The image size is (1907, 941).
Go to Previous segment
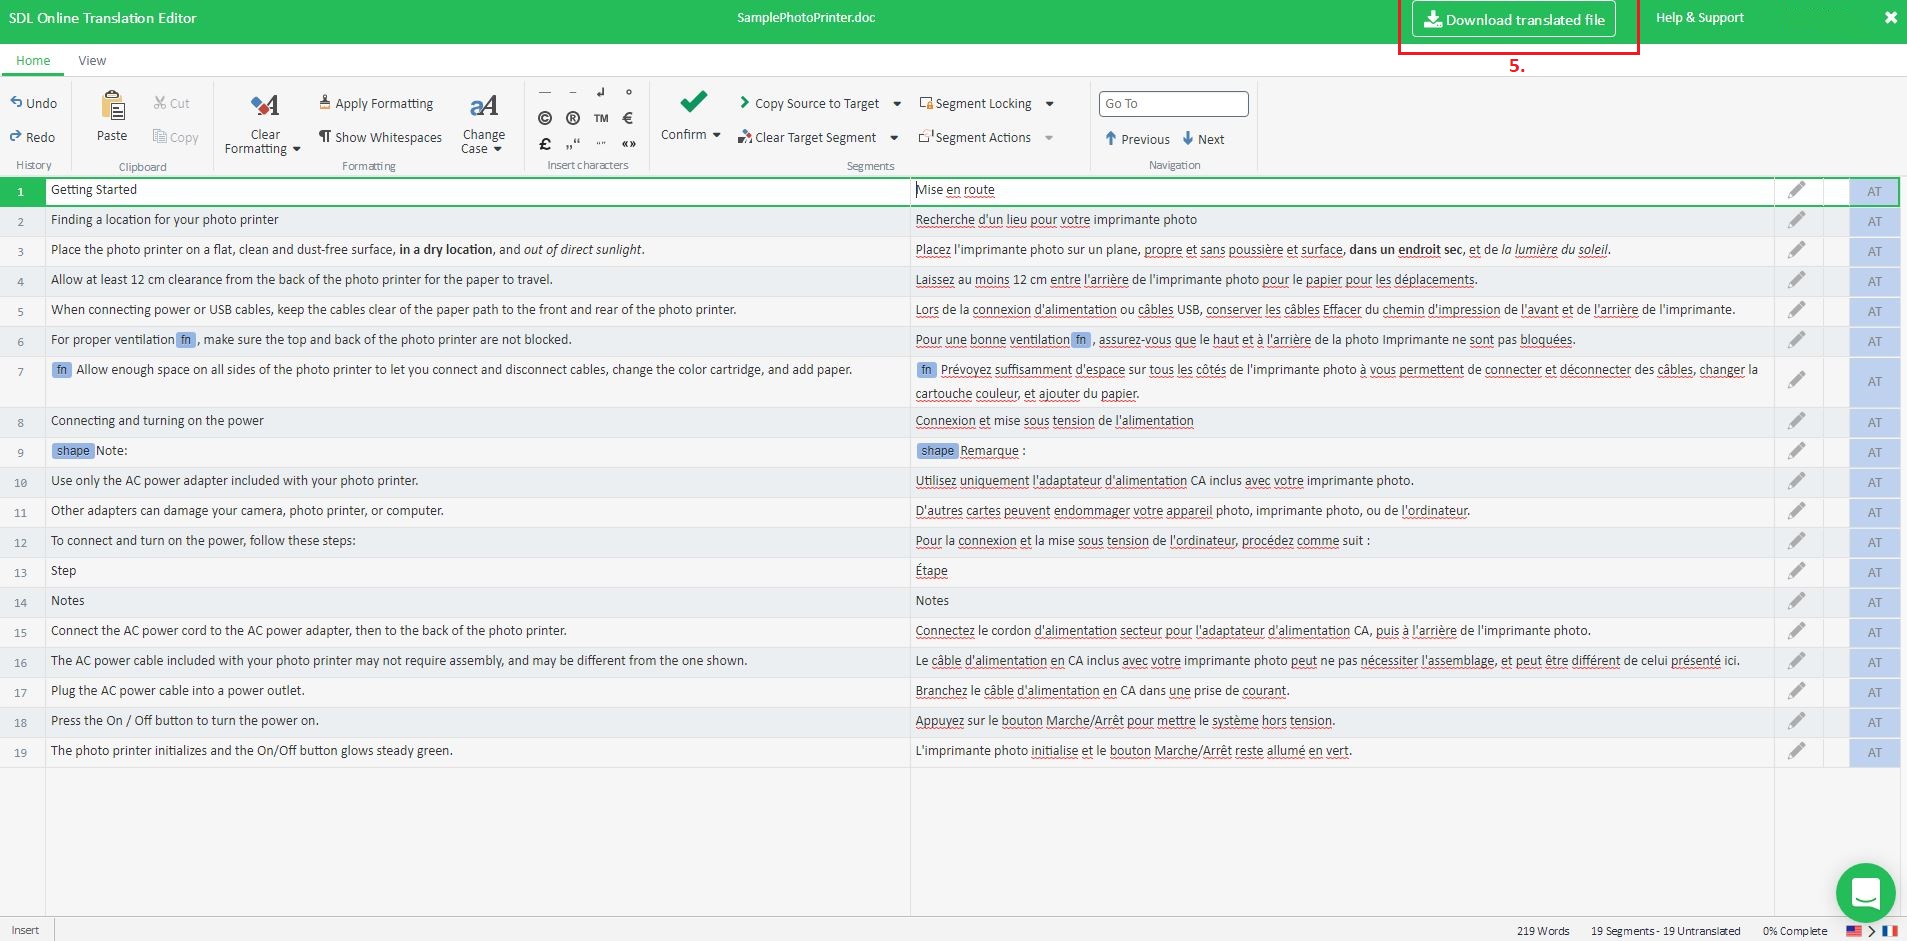[x=1137, y=139]
